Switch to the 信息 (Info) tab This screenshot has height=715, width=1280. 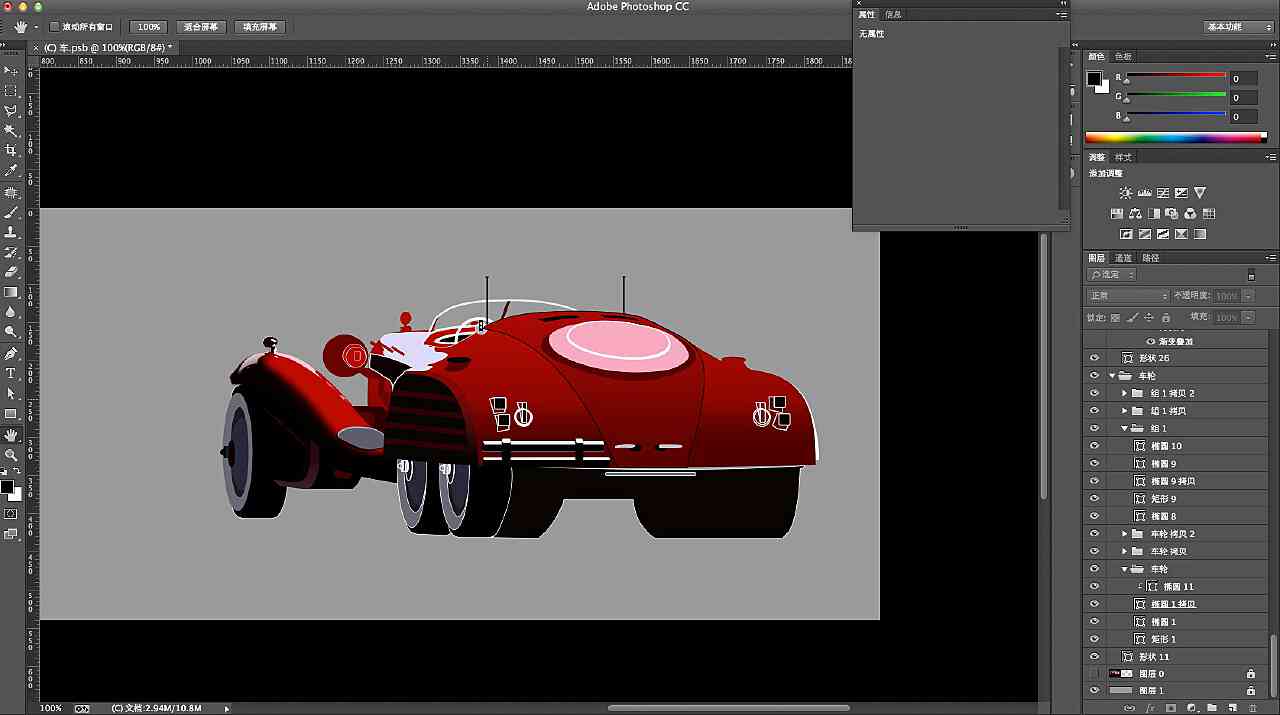point(893,15)
